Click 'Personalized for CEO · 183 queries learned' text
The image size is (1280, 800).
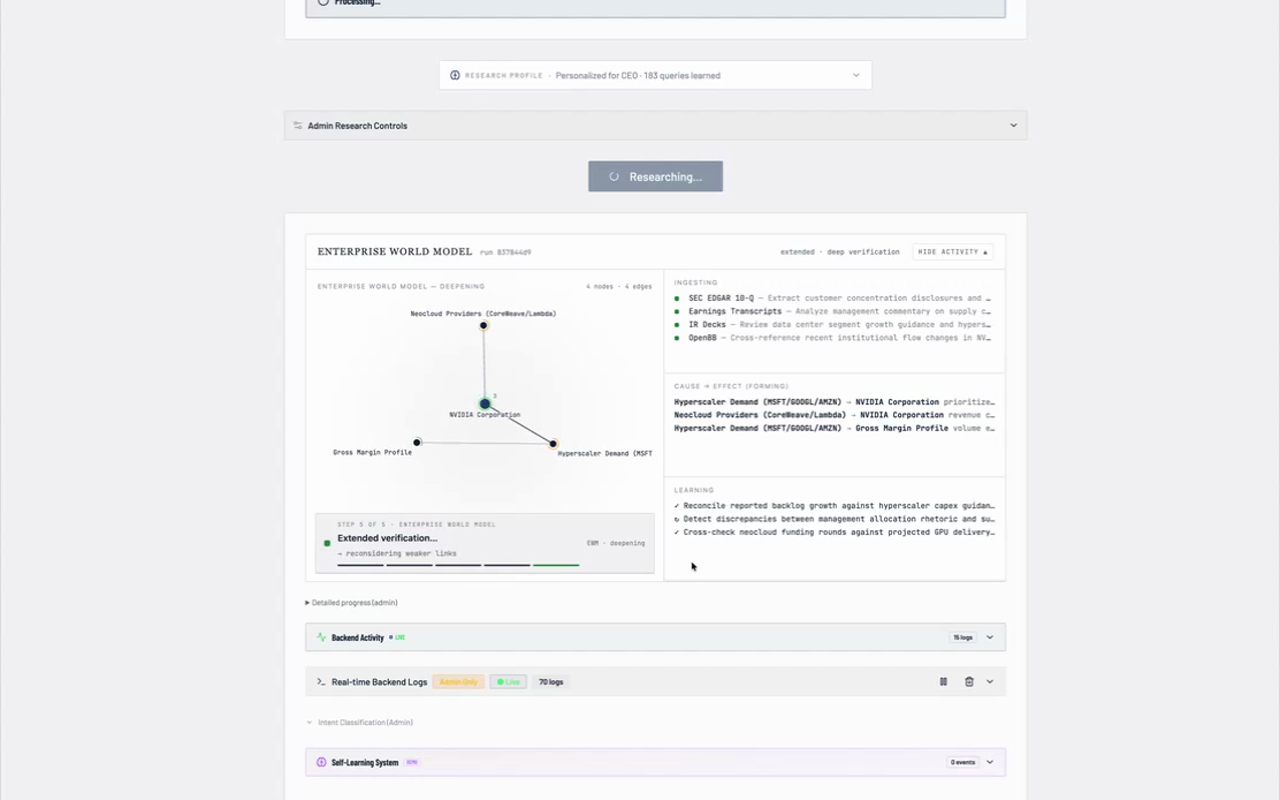click(x=638, y=75)
